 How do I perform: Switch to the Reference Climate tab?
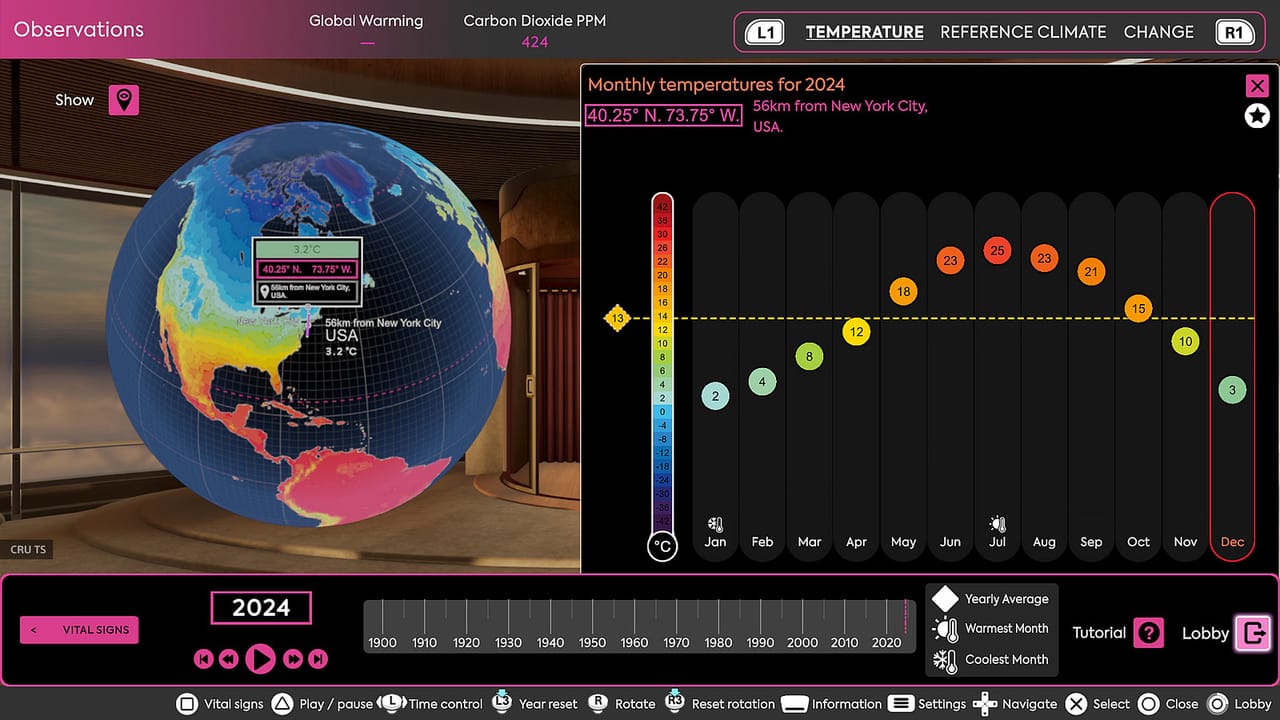[x=1022, y=32]
